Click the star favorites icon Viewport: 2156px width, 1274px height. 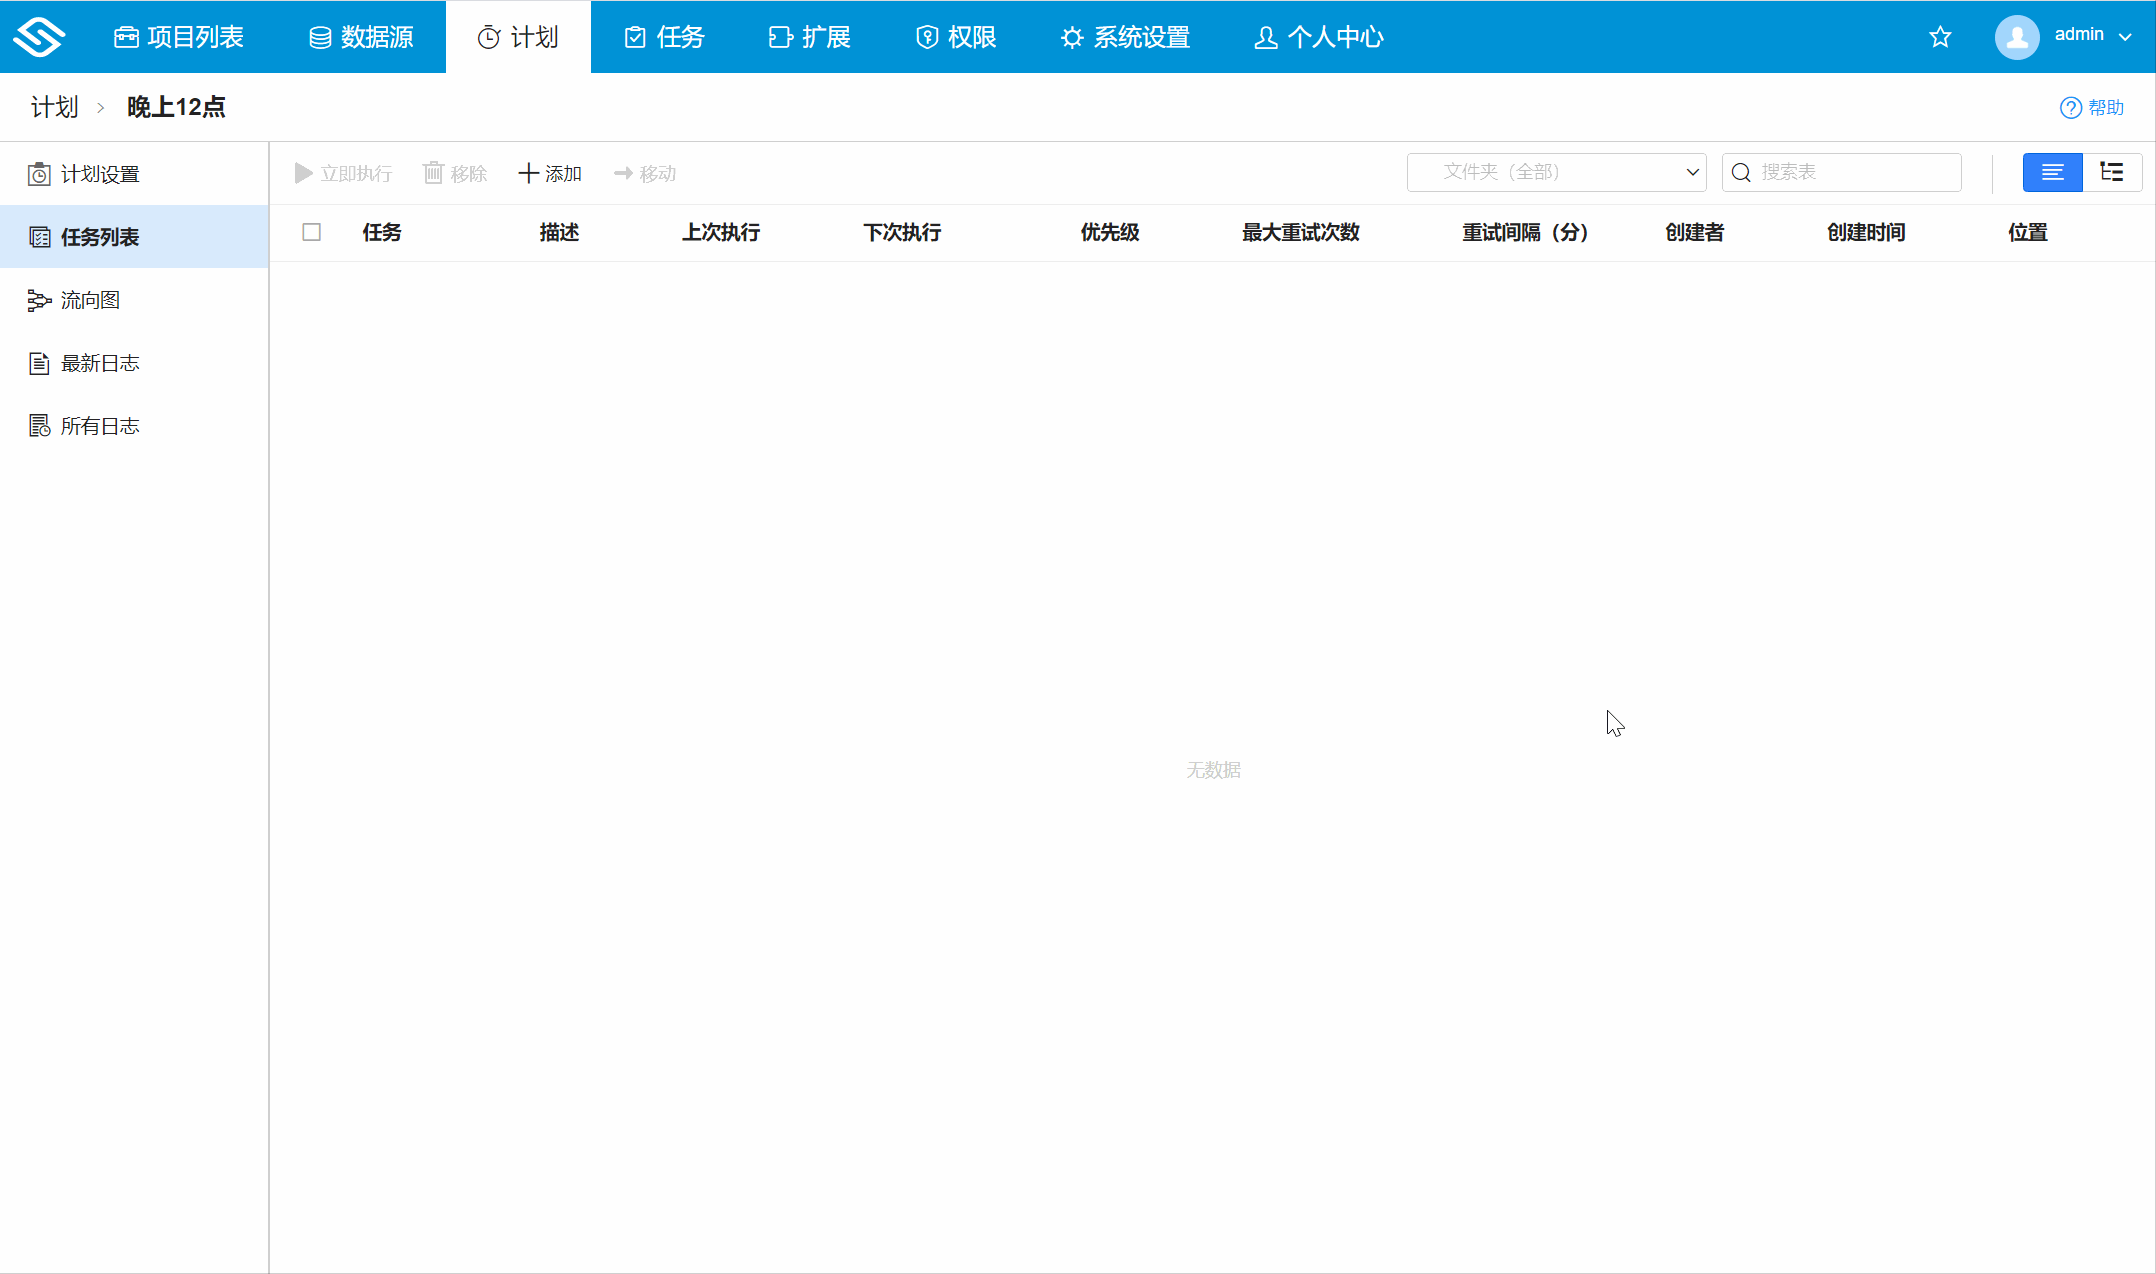tap(1940, 37)
